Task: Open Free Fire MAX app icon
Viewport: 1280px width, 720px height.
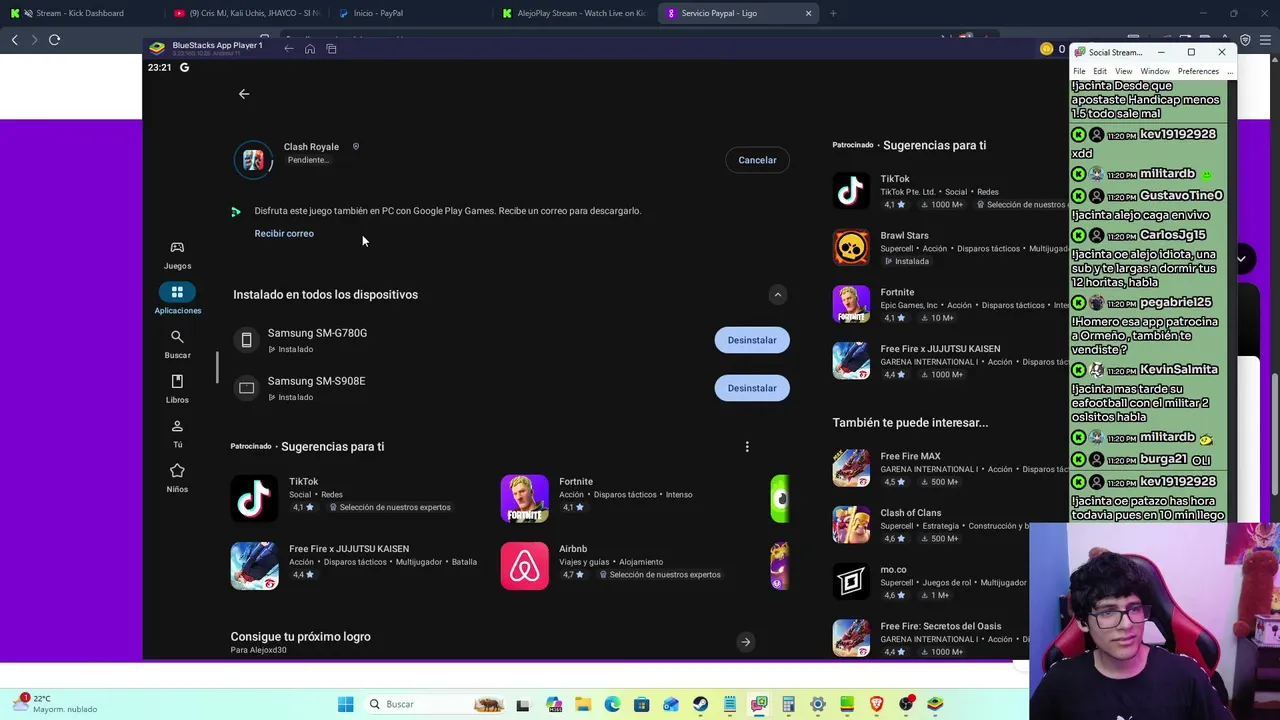Action: pos(851,468)
